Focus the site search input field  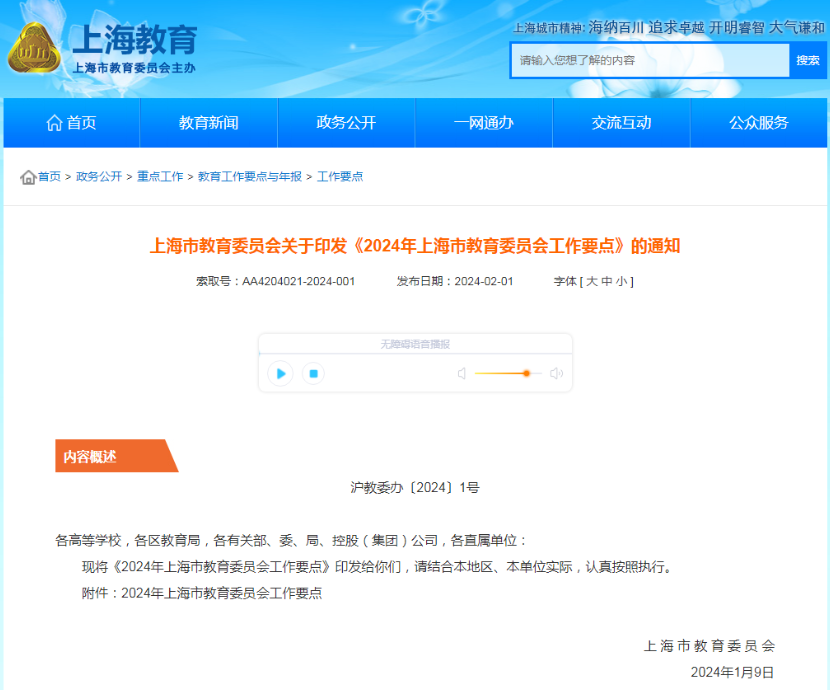650,60
